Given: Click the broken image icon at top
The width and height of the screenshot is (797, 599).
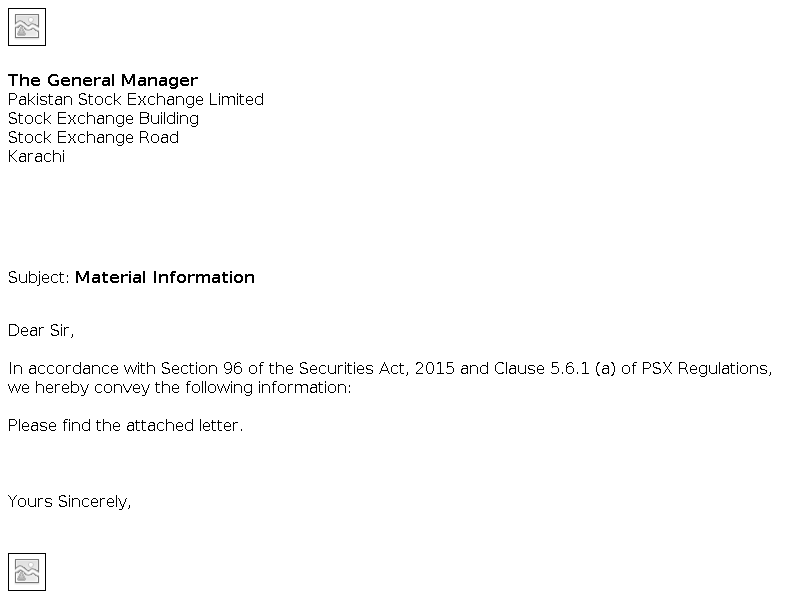Looking at the screenshot, I should (27, 27).
